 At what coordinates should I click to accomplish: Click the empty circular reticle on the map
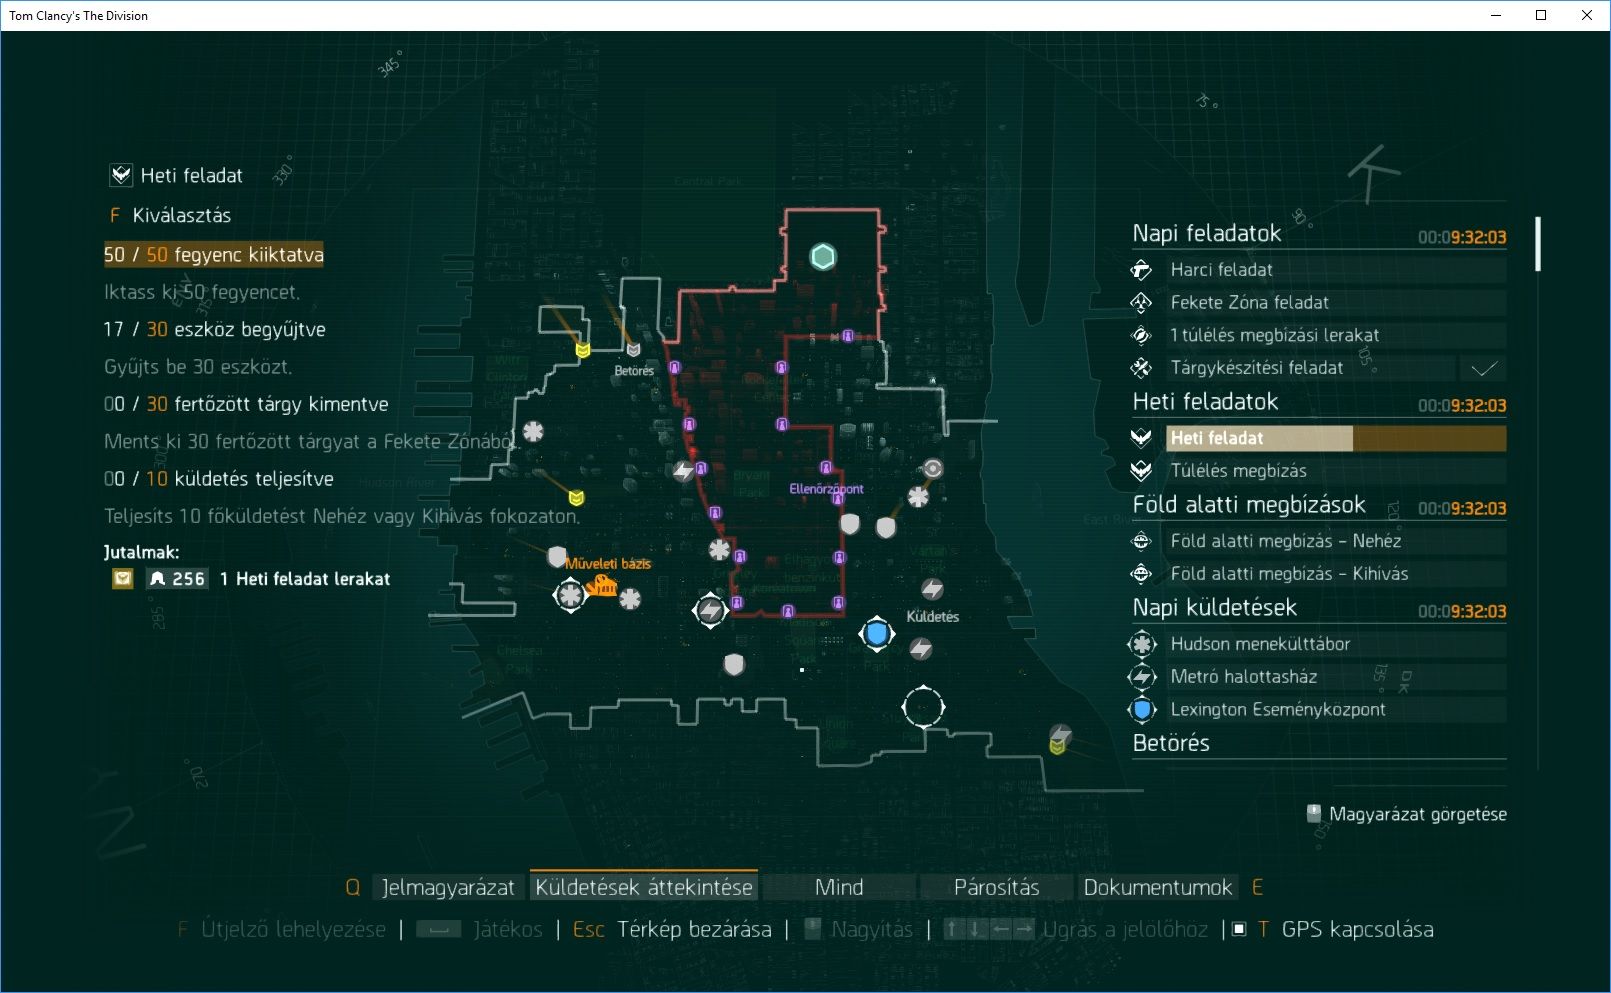pyautogui.click(x=922, y=707)
